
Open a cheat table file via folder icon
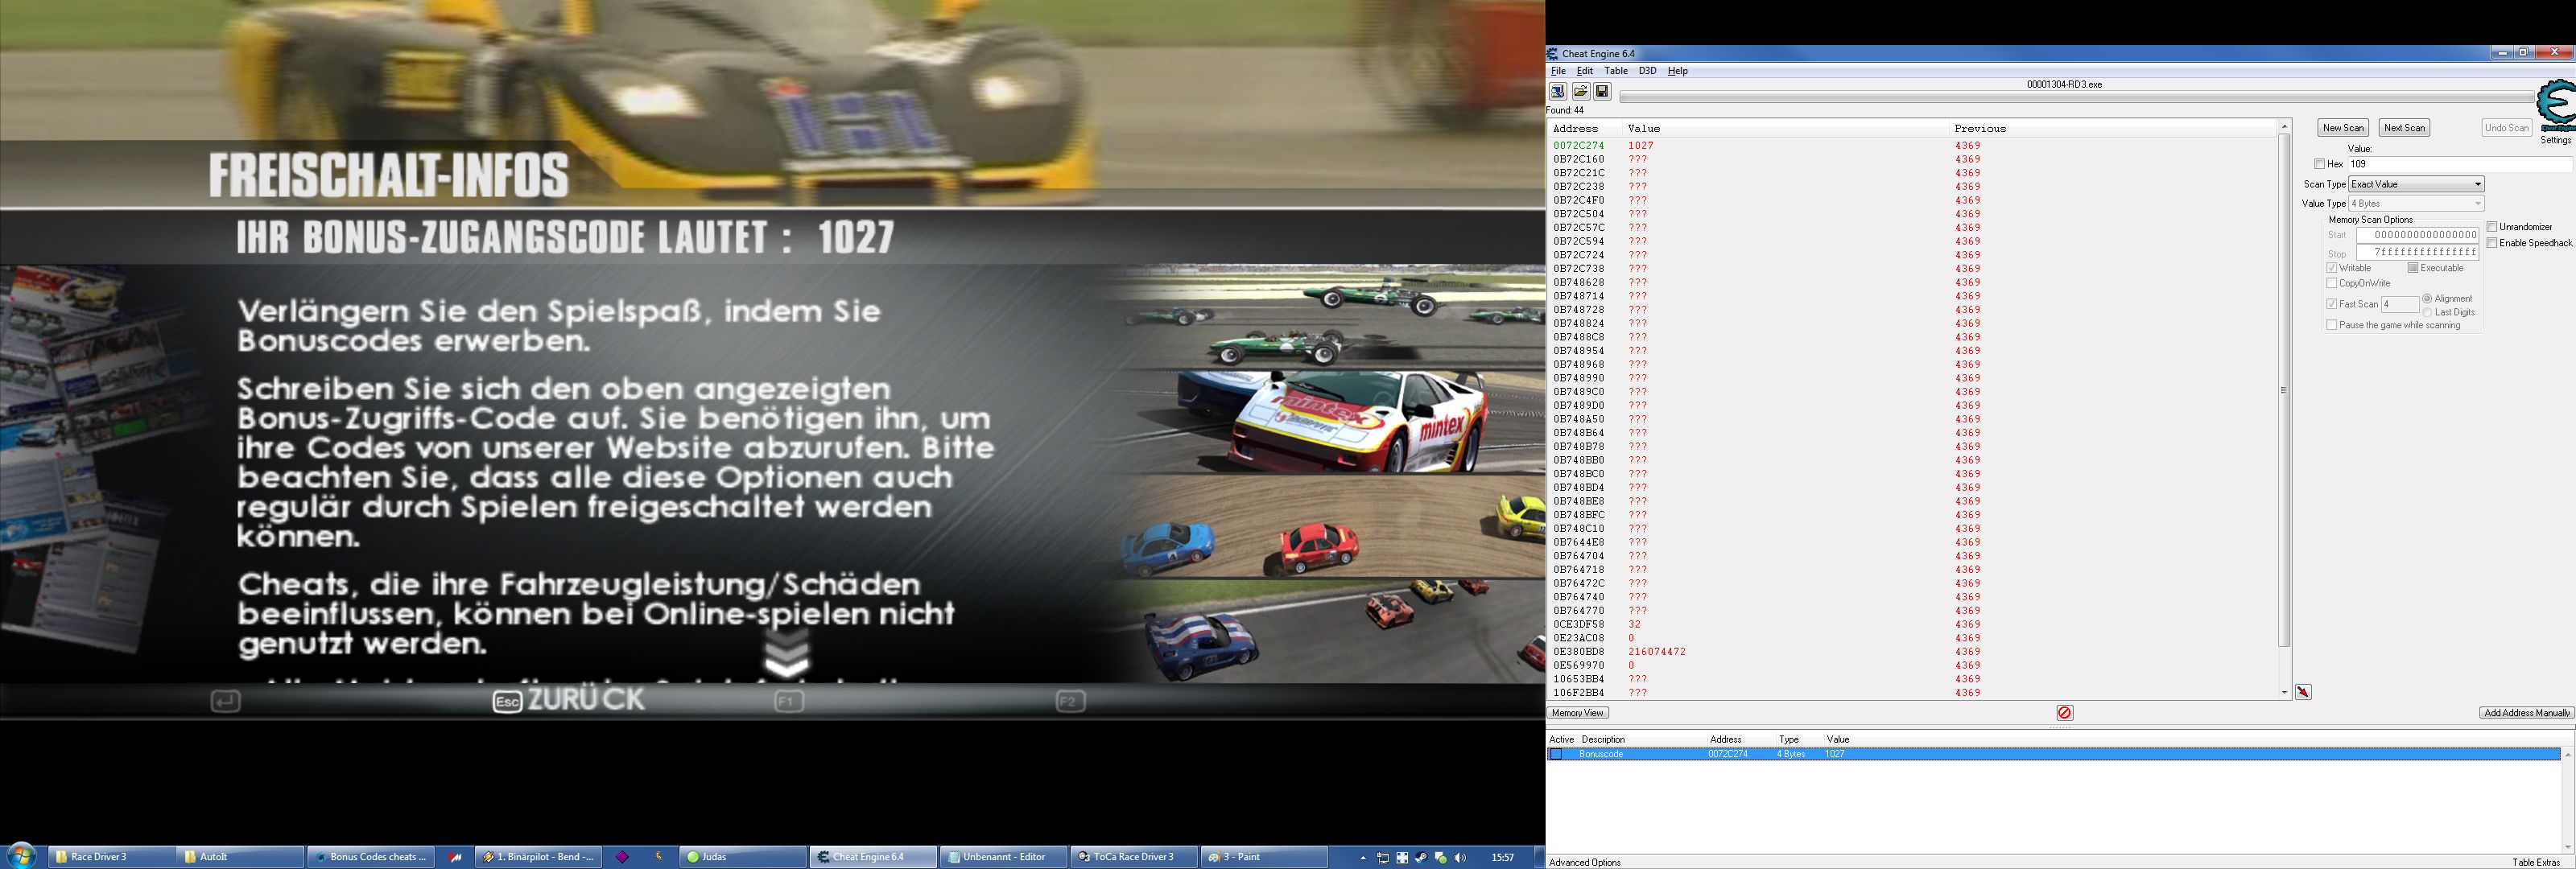(x=1580, y=91)
